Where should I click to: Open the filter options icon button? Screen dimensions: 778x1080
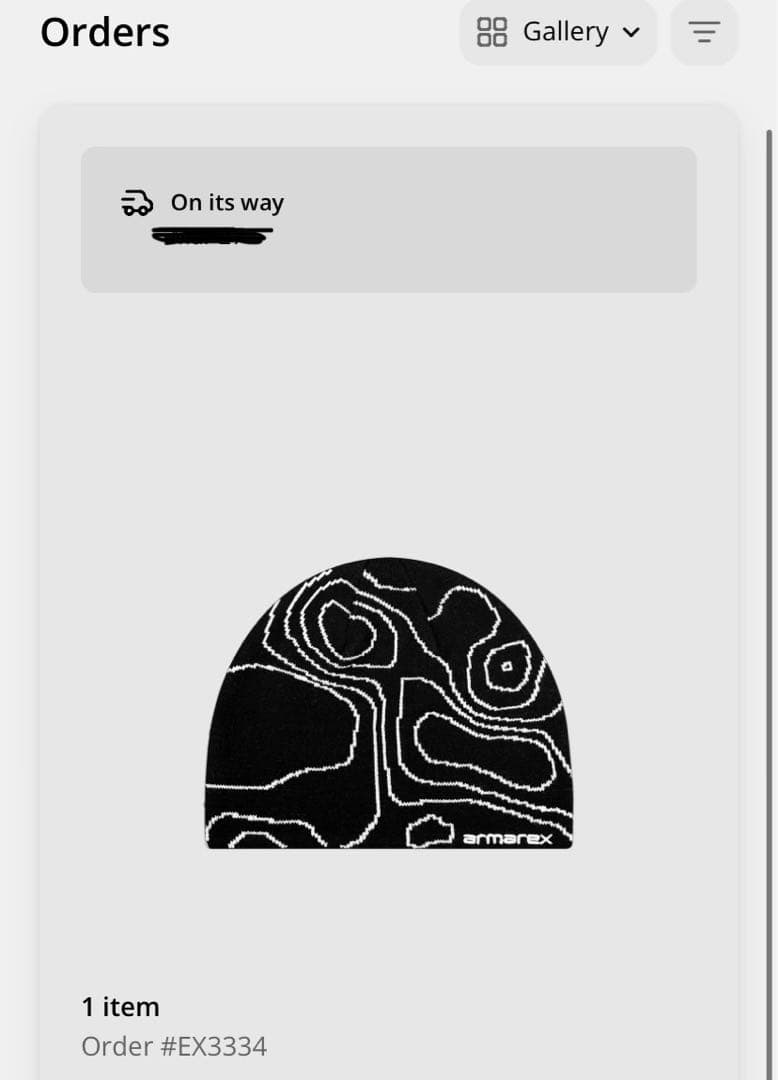(x=704, y=32)
